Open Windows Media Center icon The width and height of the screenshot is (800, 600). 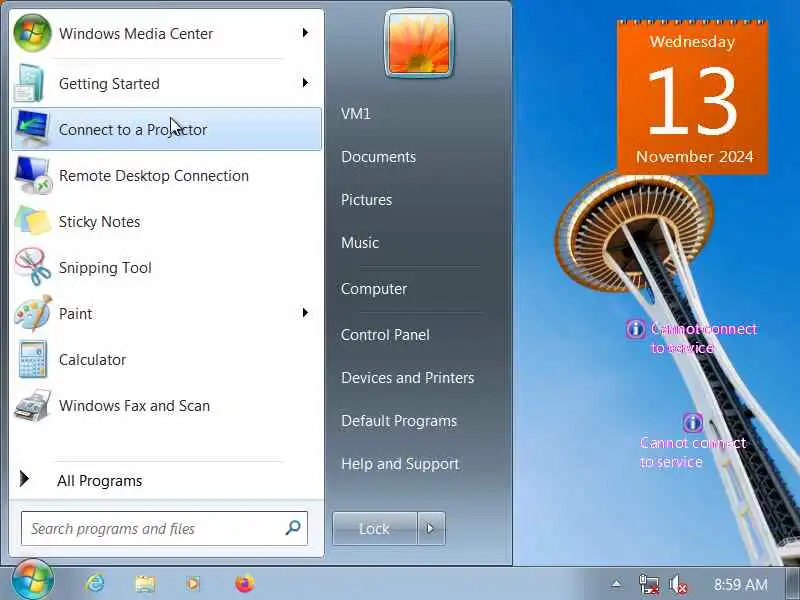coord(32,33)
